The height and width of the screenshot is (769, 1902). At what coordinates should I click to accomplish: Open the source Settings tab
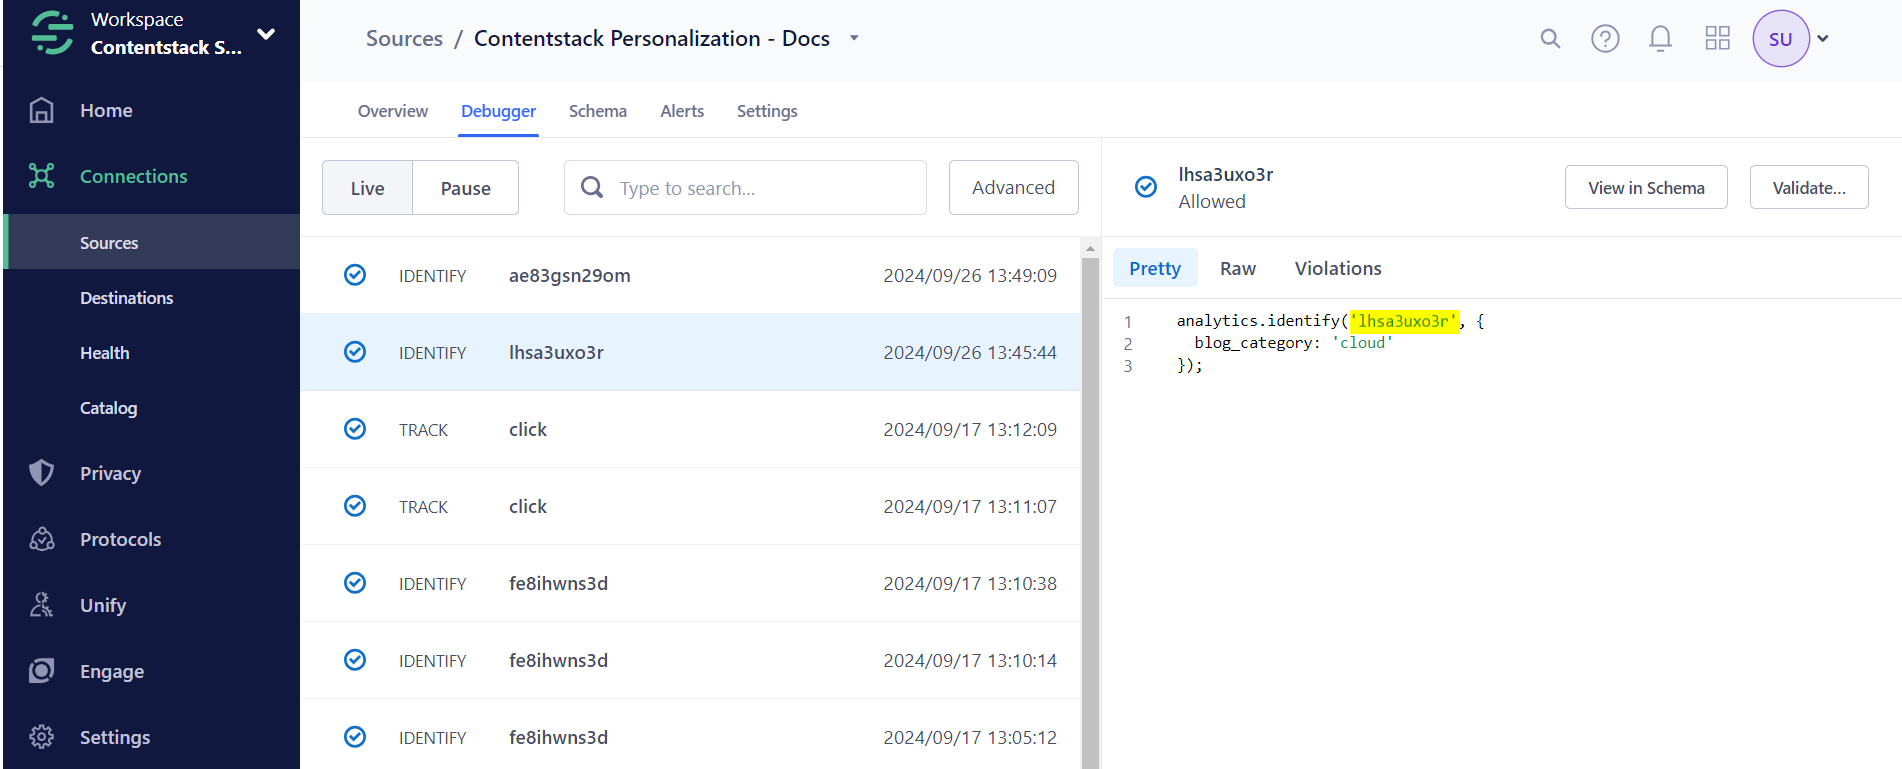767,111
